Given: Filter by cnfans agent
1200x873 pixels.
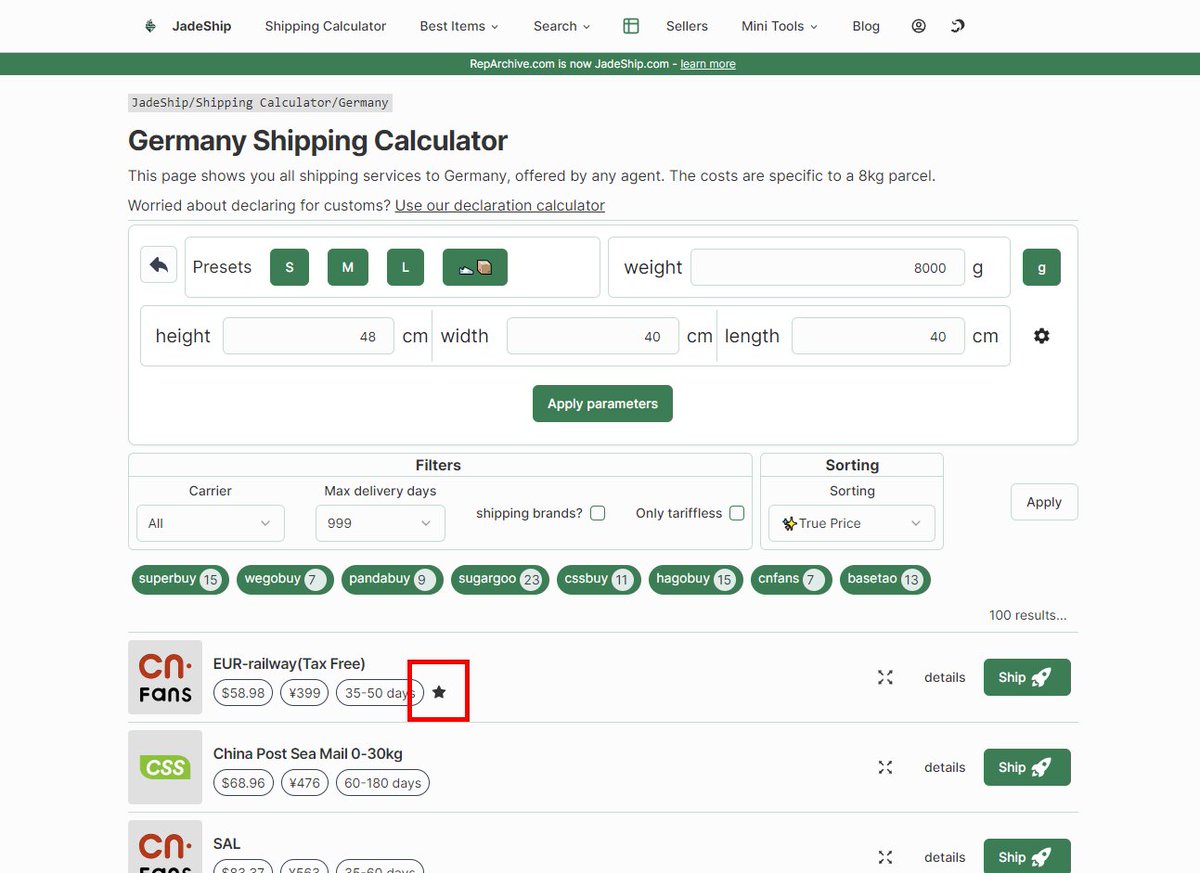Looking at the screenshot, I should click(791, 579).
